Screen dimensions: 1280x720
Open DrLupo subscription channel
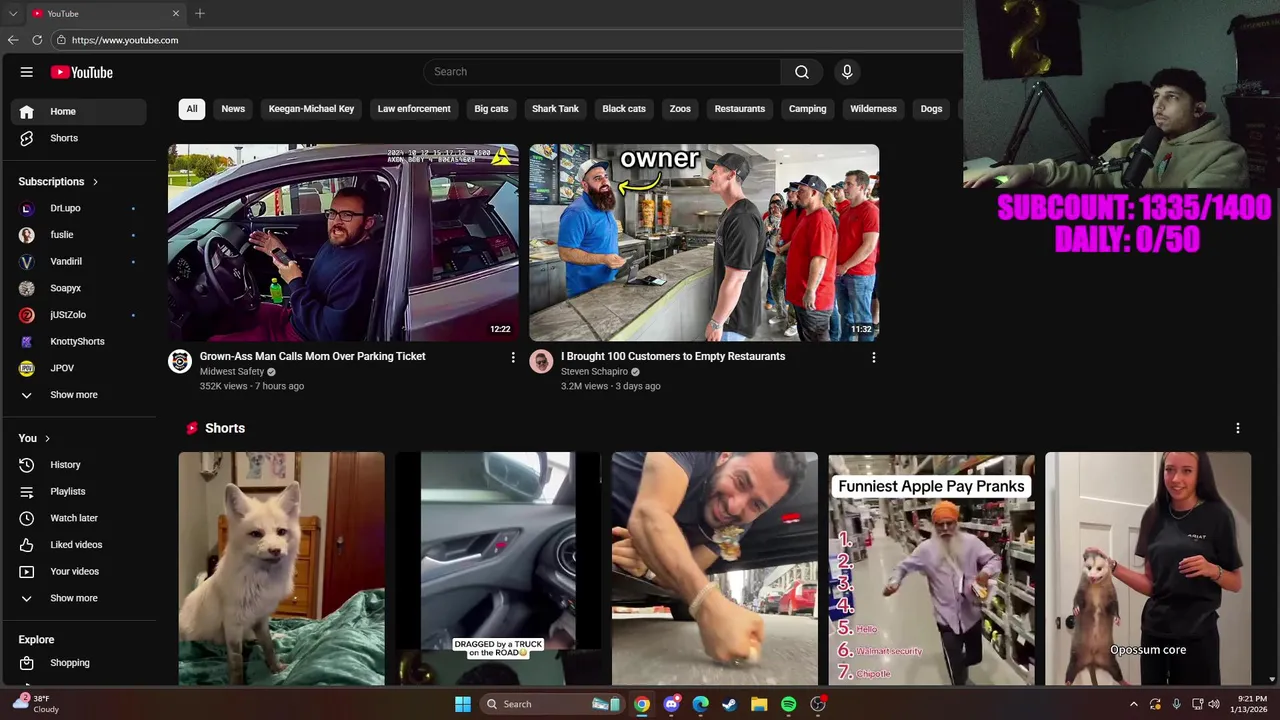coord(79,208)
